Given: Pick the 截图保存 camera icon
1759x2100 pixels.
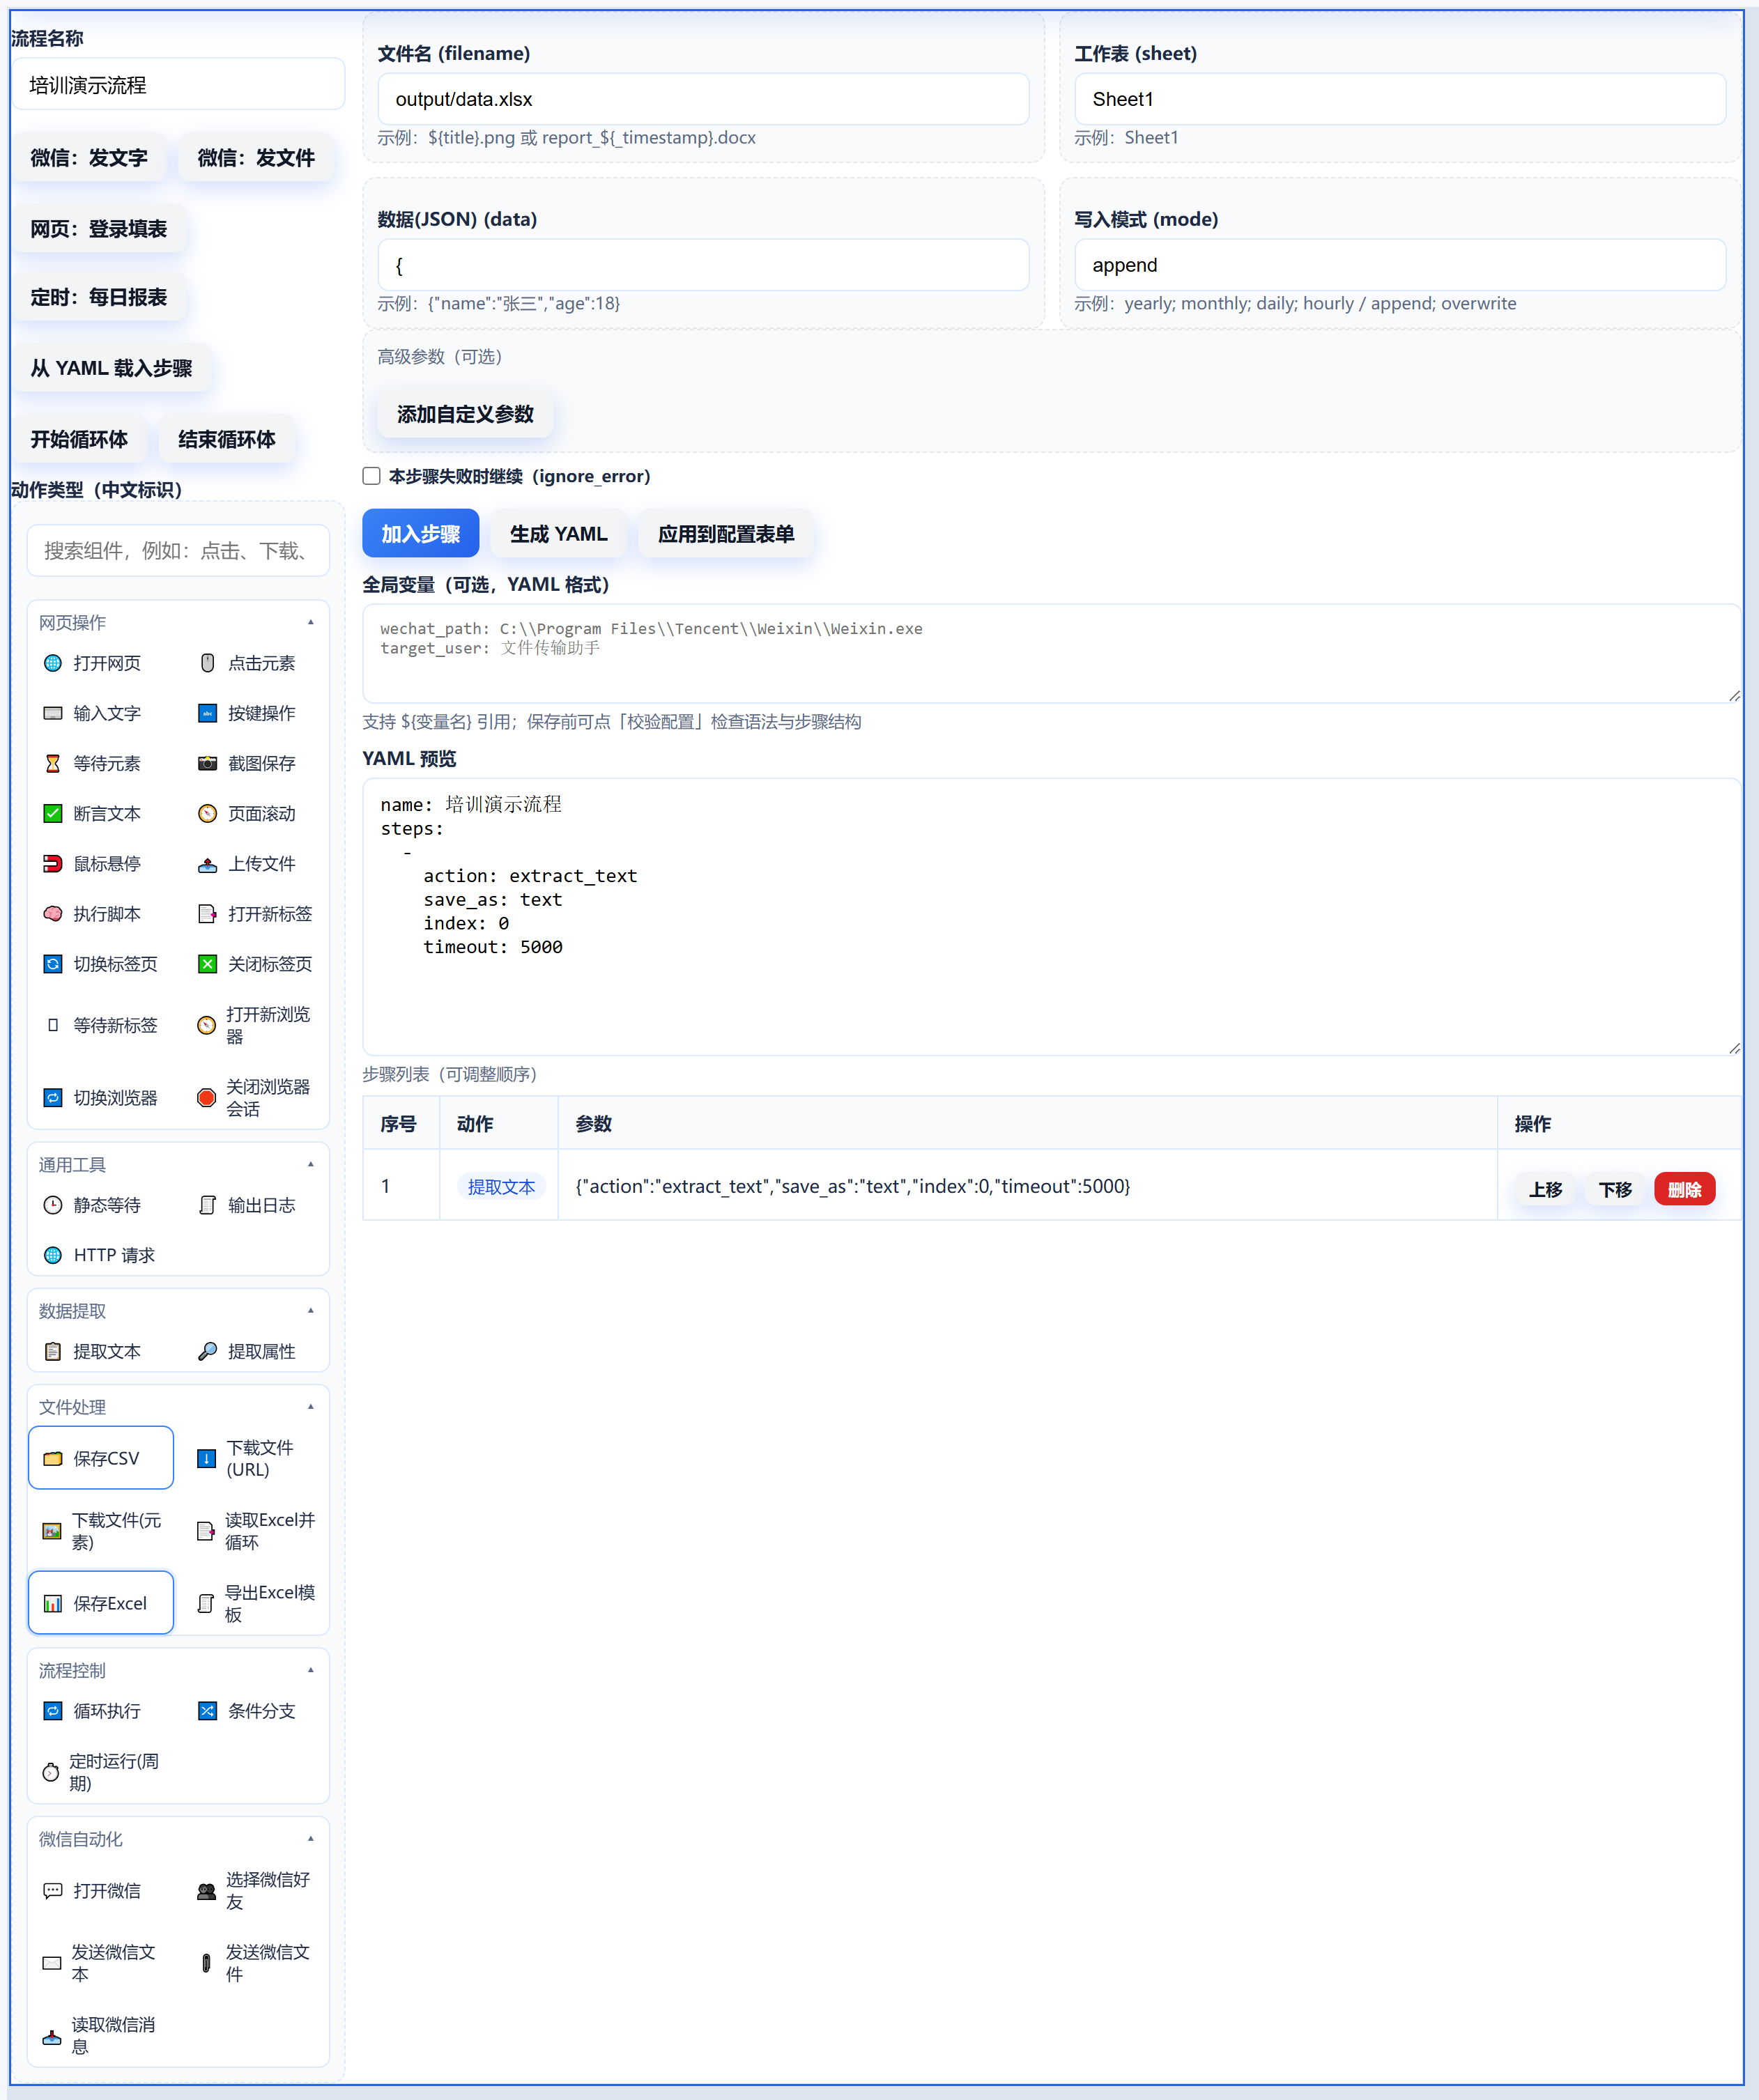Looking at the screenshot, I should [x=207, y=763].
